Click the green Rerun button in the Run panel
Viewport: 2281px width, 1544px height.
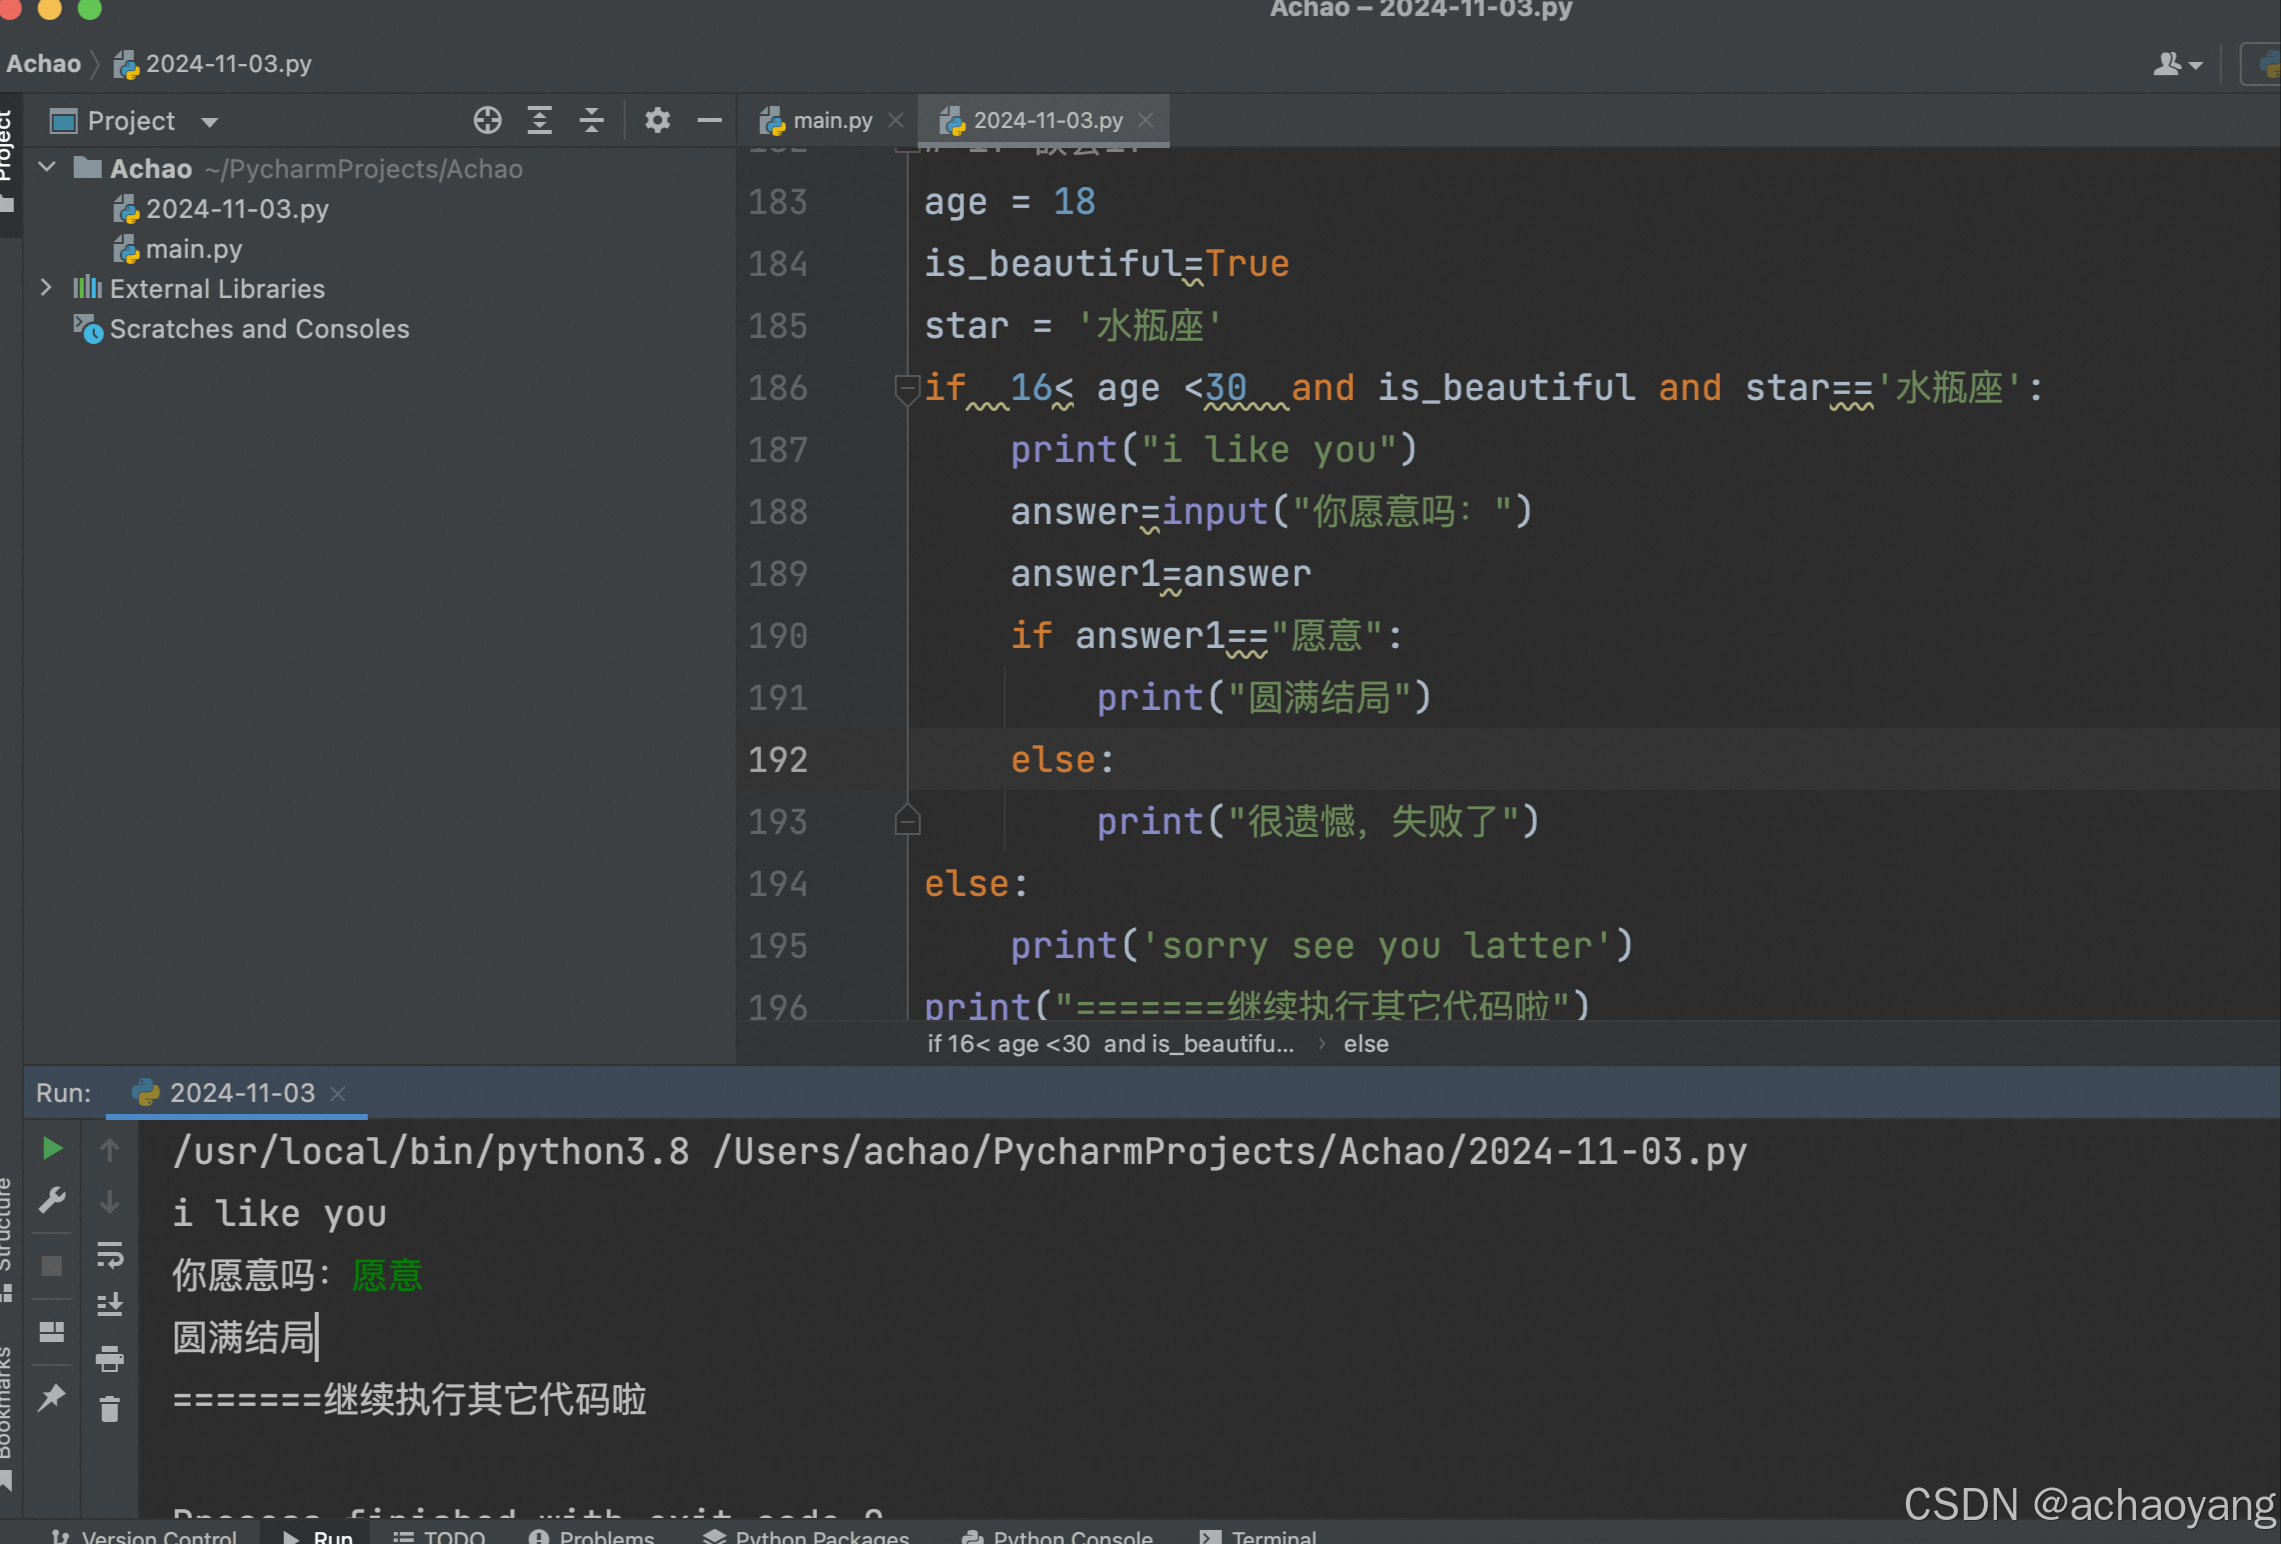pyautogui.click(x=52, y=1149)
